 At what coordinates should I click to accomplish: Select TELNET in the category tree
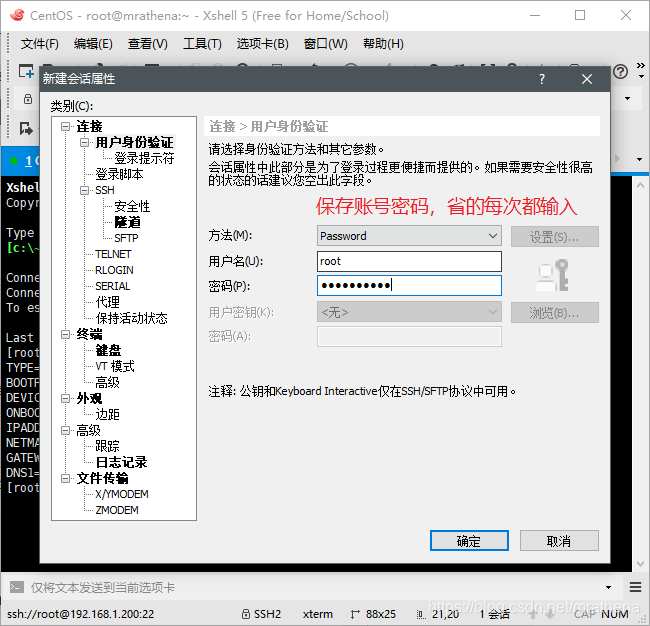pyautogui.click(x=113, y=254)
